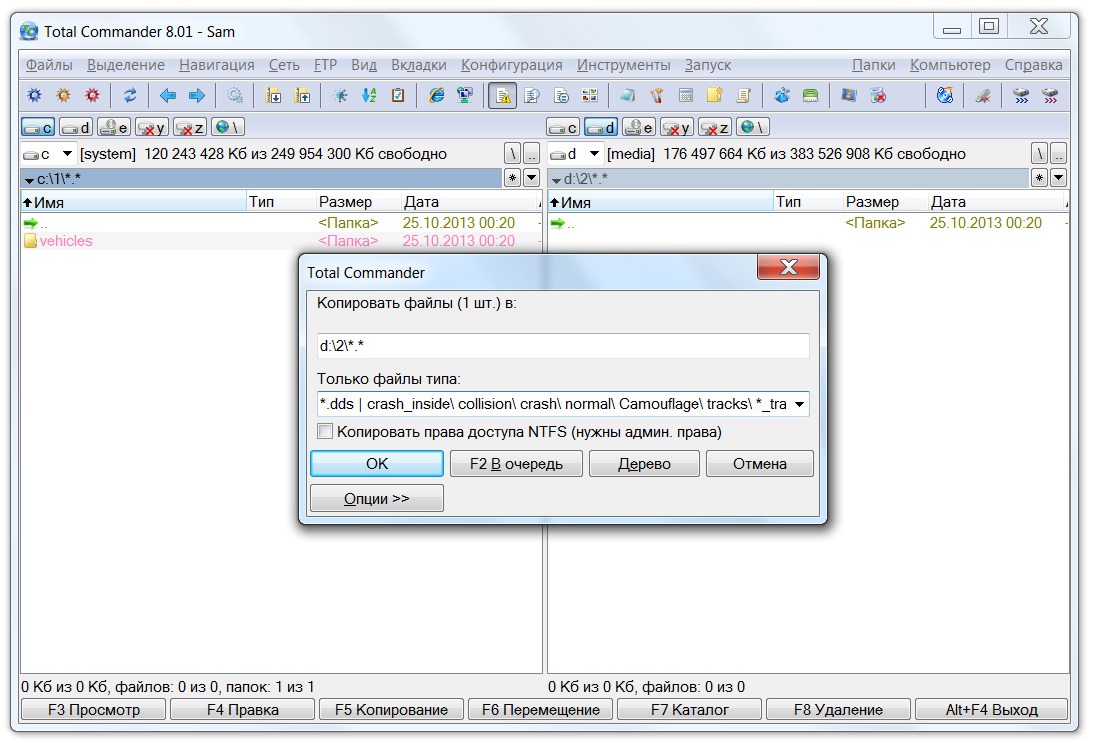Open the Конфигурация menu

pos(511,65)
